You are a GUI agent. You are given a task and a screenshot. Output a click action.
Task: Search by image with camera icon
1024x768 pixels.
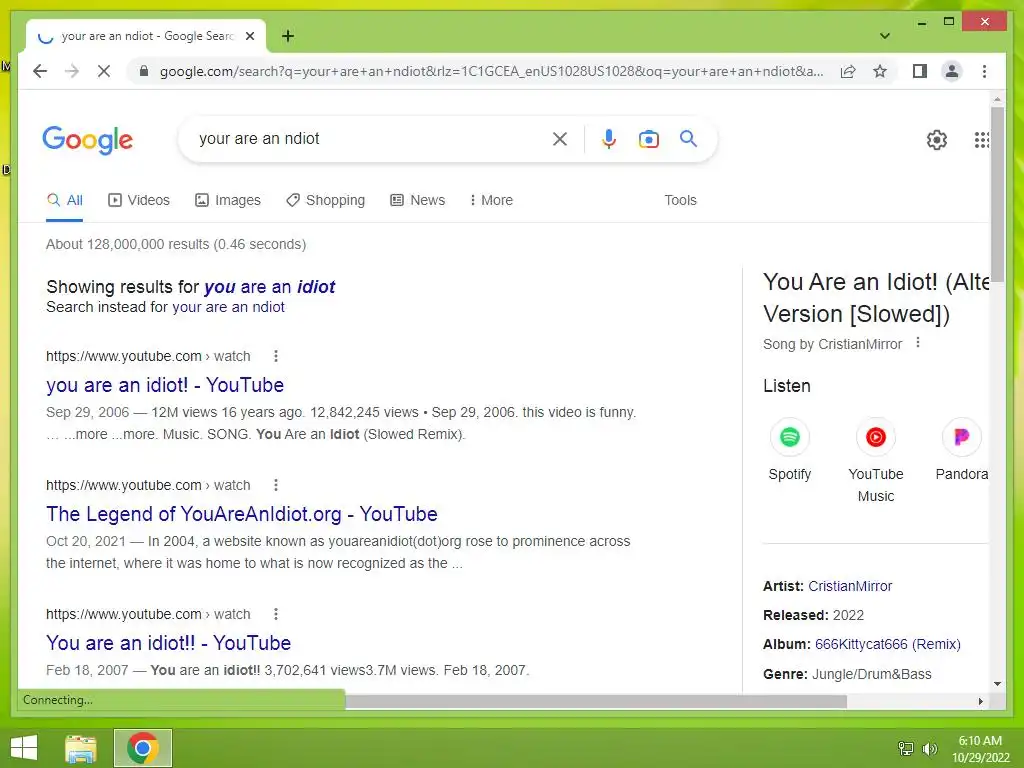(x=648, y=138)
